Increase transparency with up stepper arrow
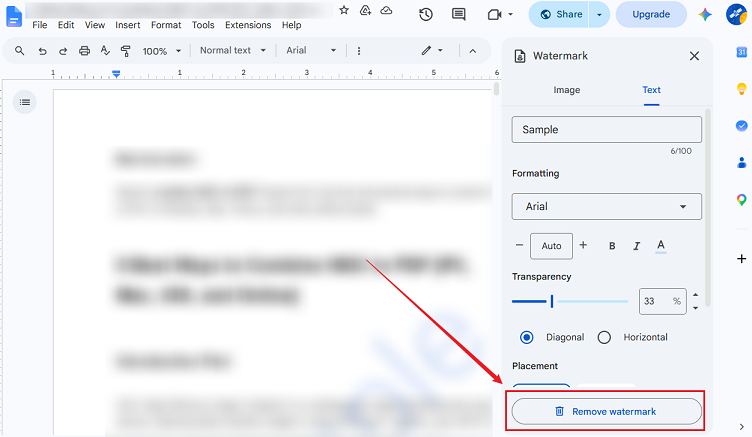The image size is (752, 437). (x=695, y=295)
